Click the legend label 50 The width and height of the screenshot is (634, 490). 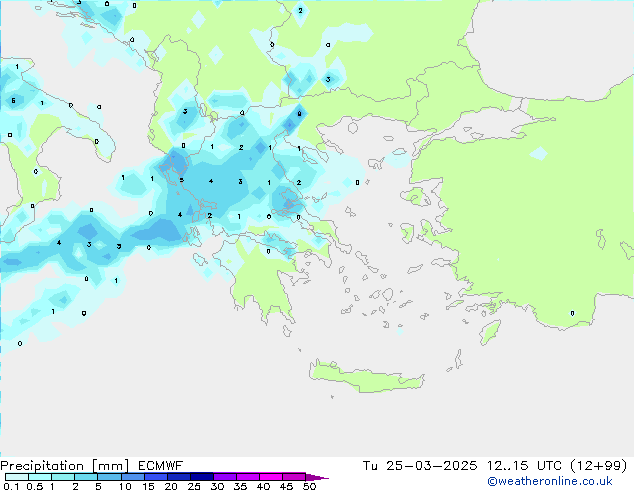click(309, 486)
